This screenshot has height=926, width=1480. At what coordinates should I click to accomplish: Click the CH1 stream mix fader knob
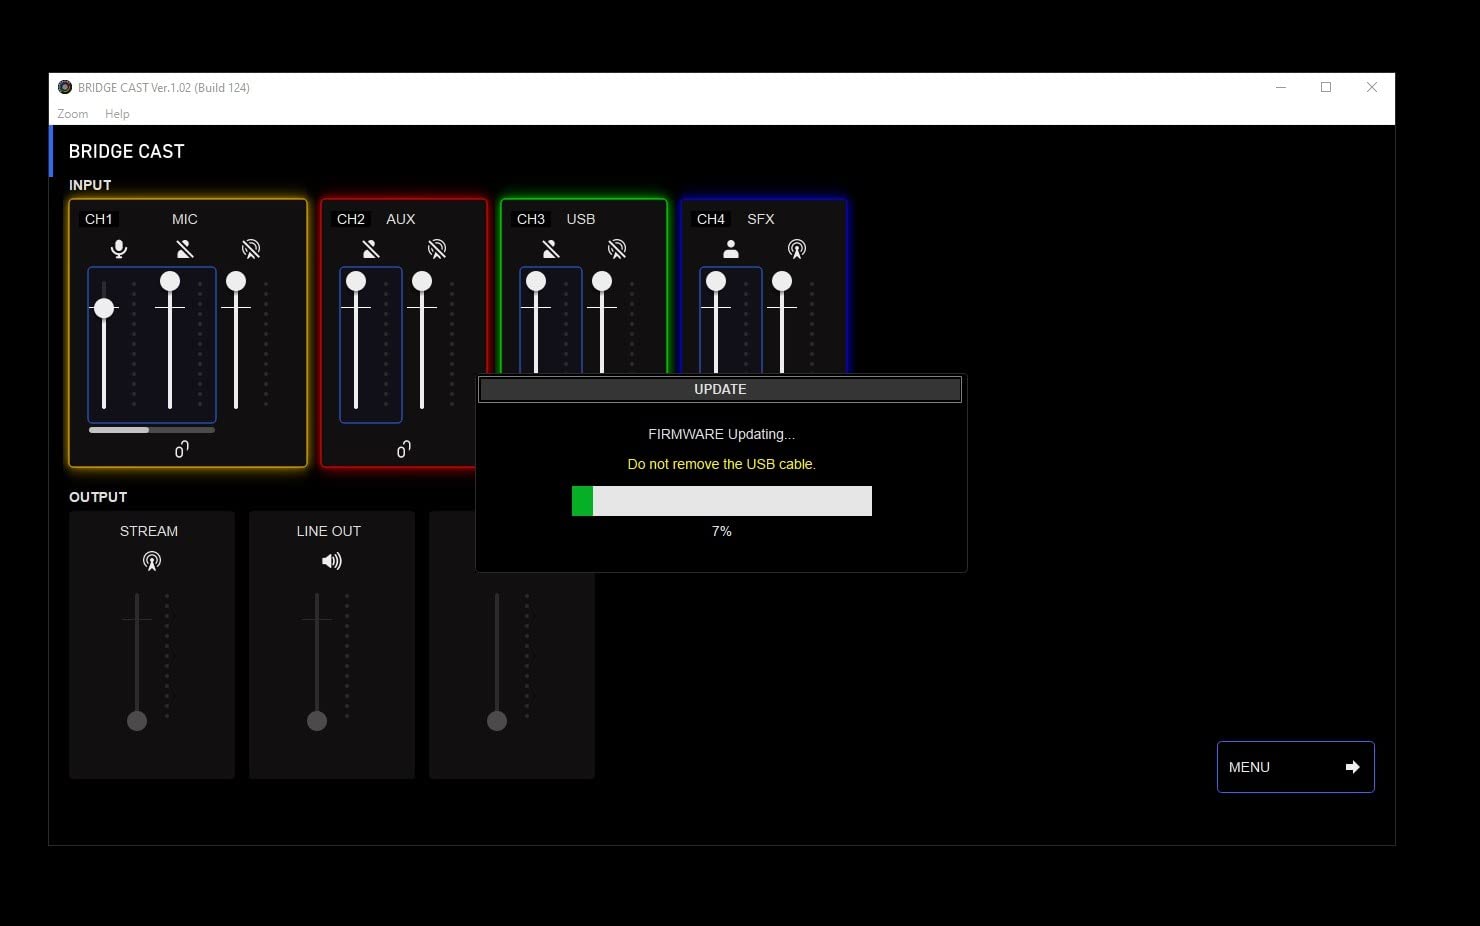[236, 281]
